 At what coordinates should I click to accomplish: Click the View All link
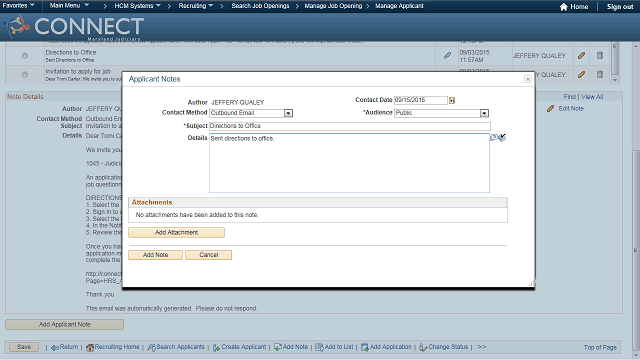coord(592,97)
